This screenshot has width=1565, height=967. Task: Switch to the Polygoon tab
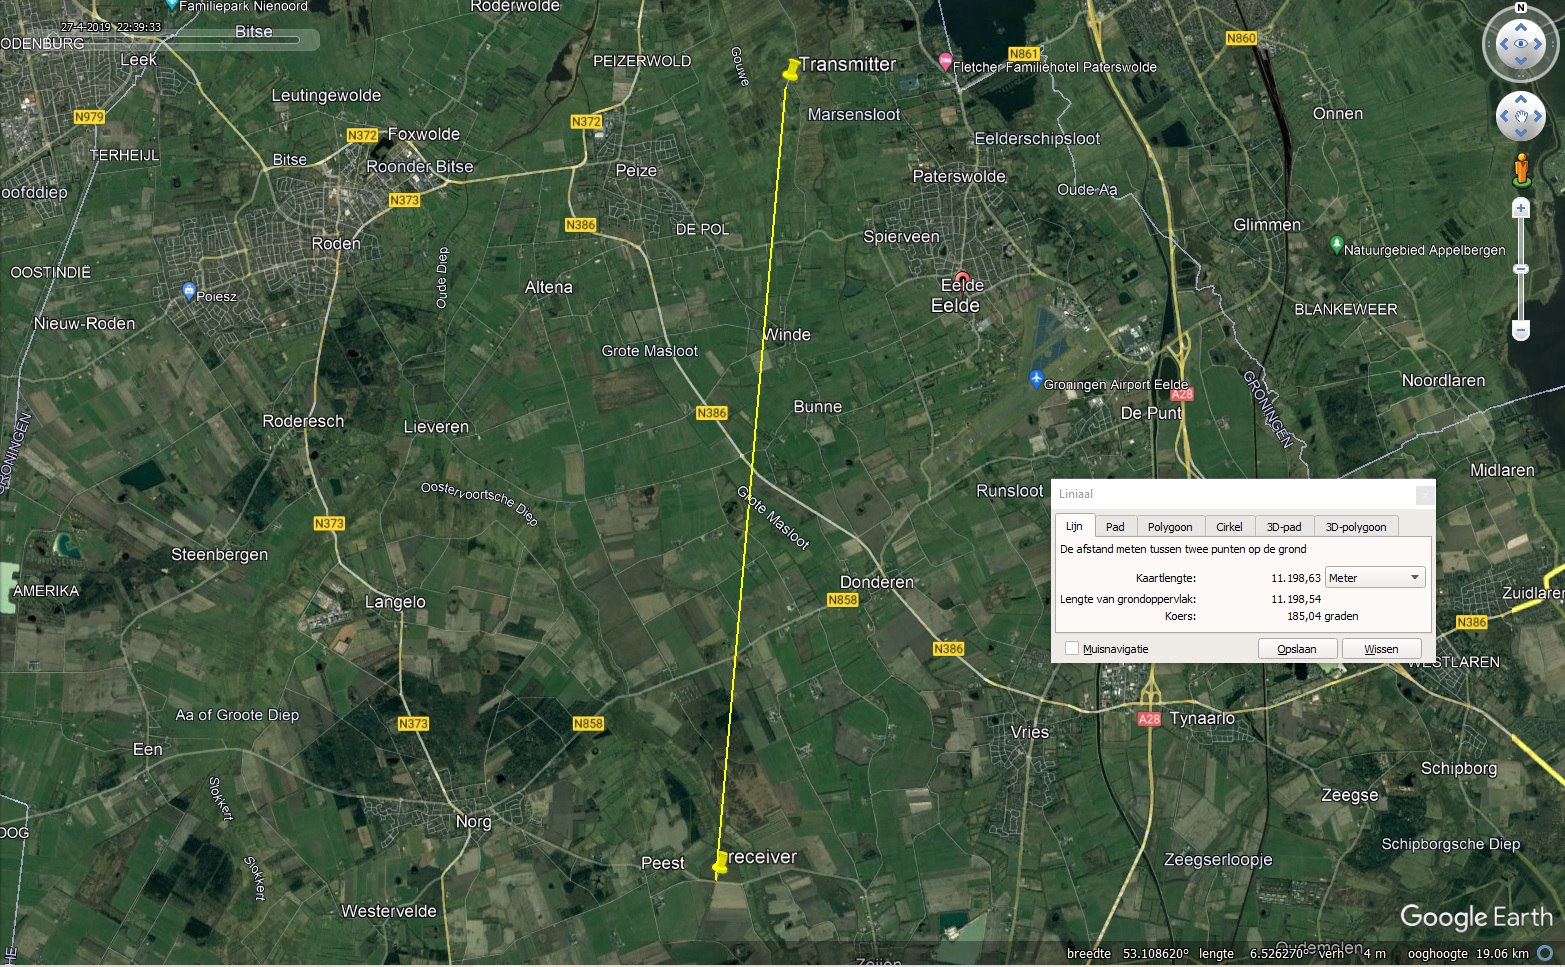(x=1169, y=527)
